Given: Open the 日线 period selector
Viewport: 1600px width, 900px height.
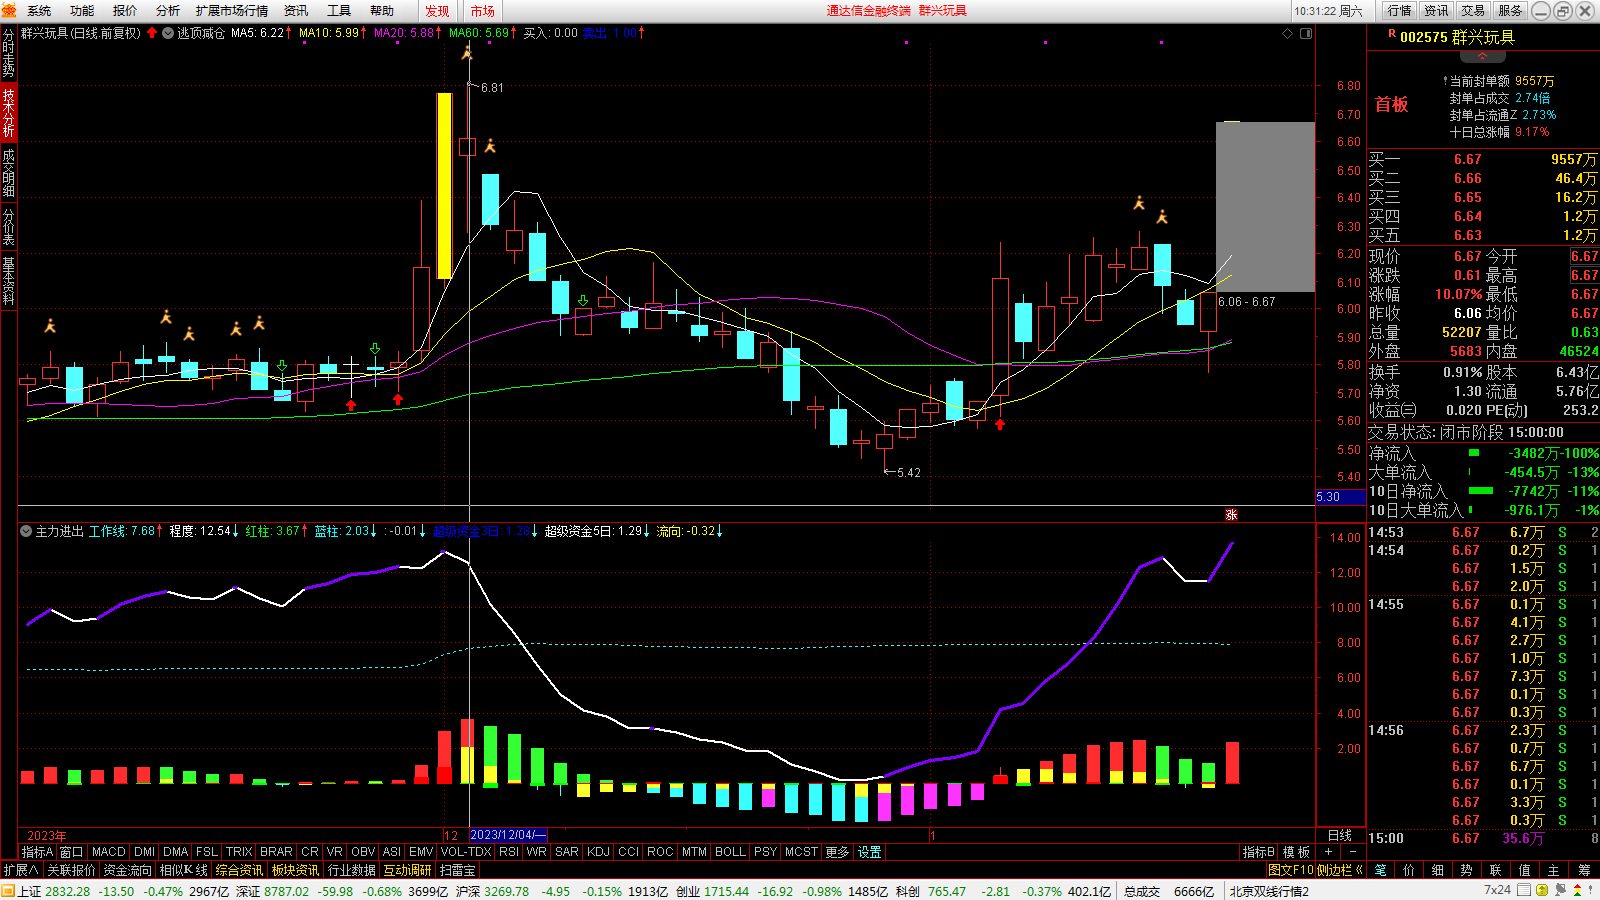Looking at the screenshot, I should (x=1340, y=835).
